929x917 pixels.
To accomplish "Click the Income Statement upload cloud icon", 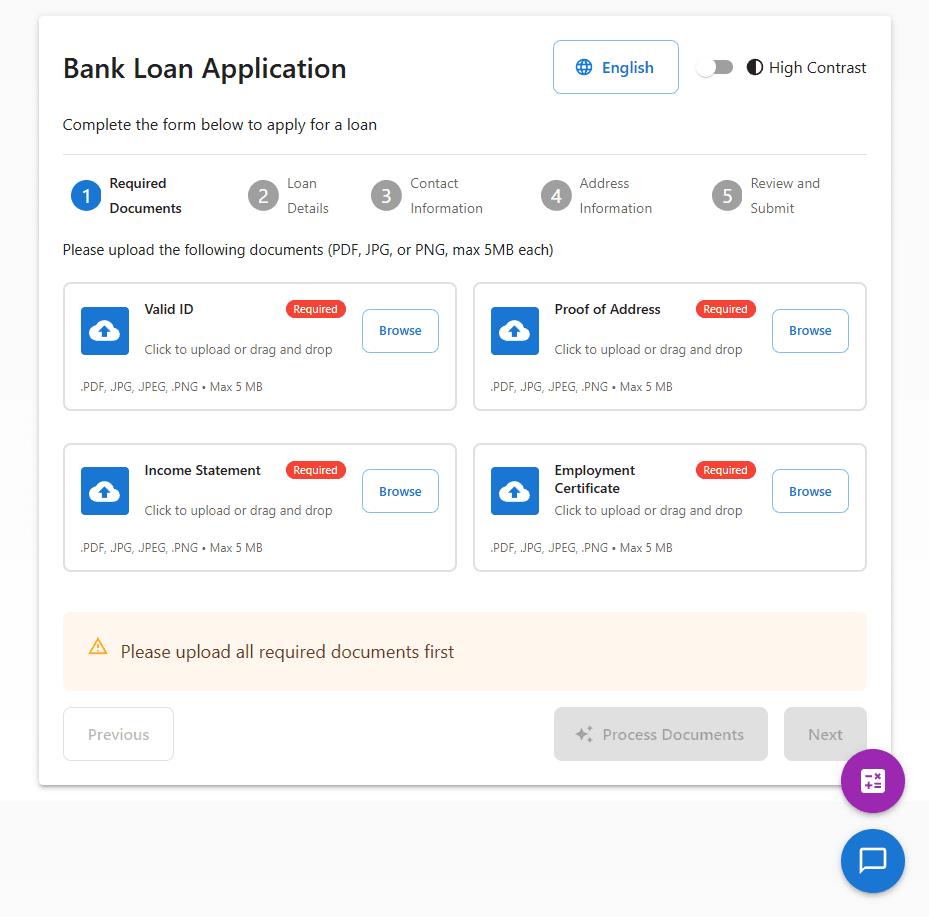I will pos(104,491).
